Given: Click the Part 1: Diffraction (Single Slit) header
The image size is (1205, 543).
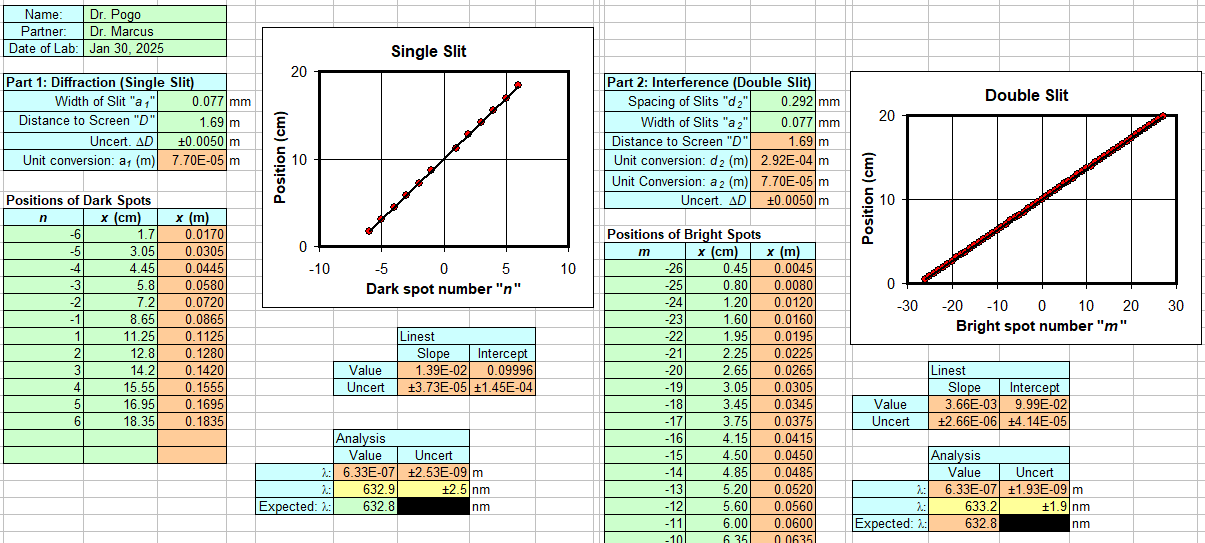Looking at the screenshot, I should coord(100,82).
